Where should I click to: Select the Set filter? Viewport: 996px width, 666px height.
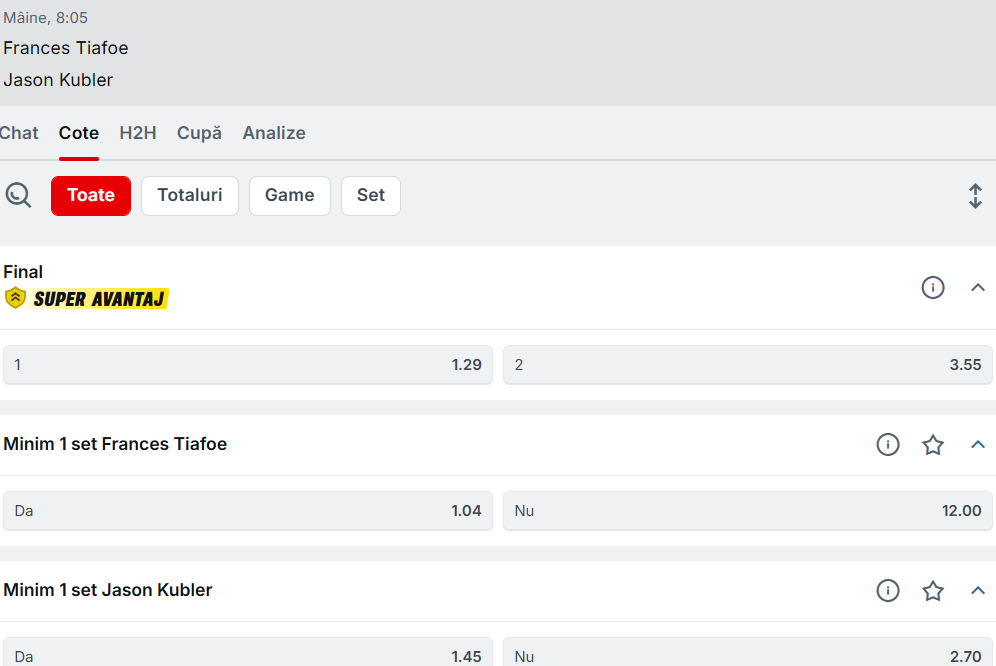371,196
